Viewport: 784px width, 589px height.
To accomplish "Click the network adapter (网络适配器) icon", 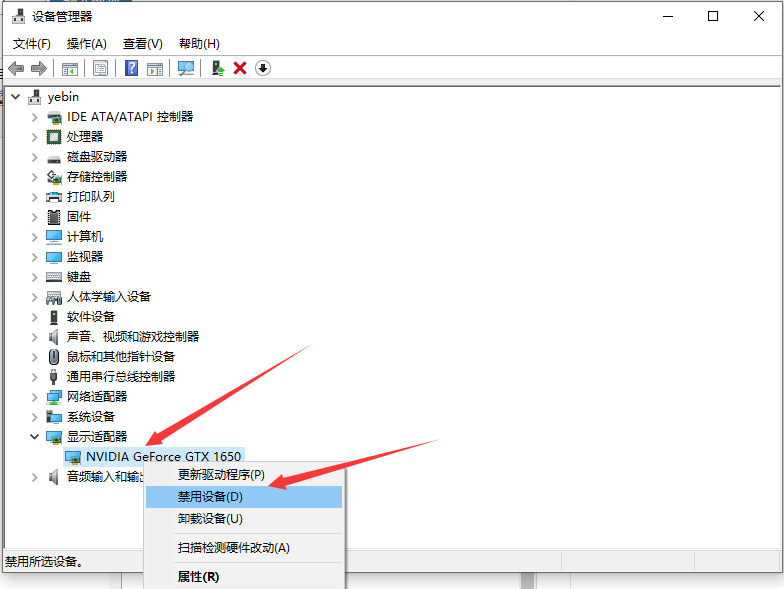I will point(54,397).
